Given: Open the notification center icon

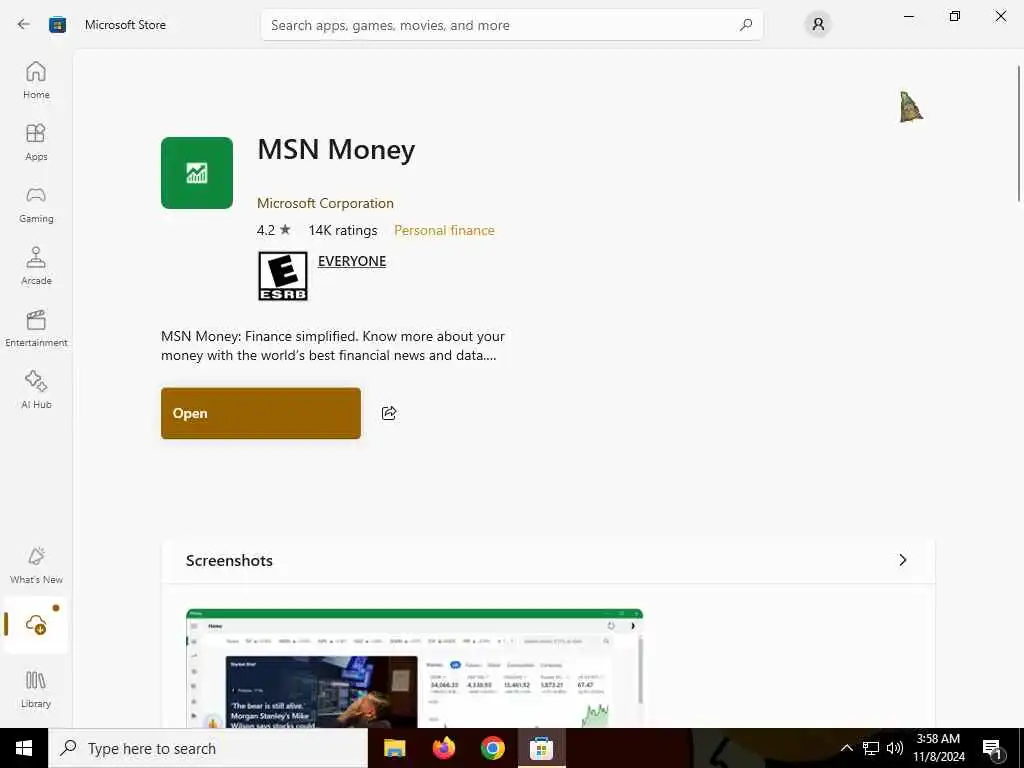Looking at the screenshot, I should click(992, 748).
